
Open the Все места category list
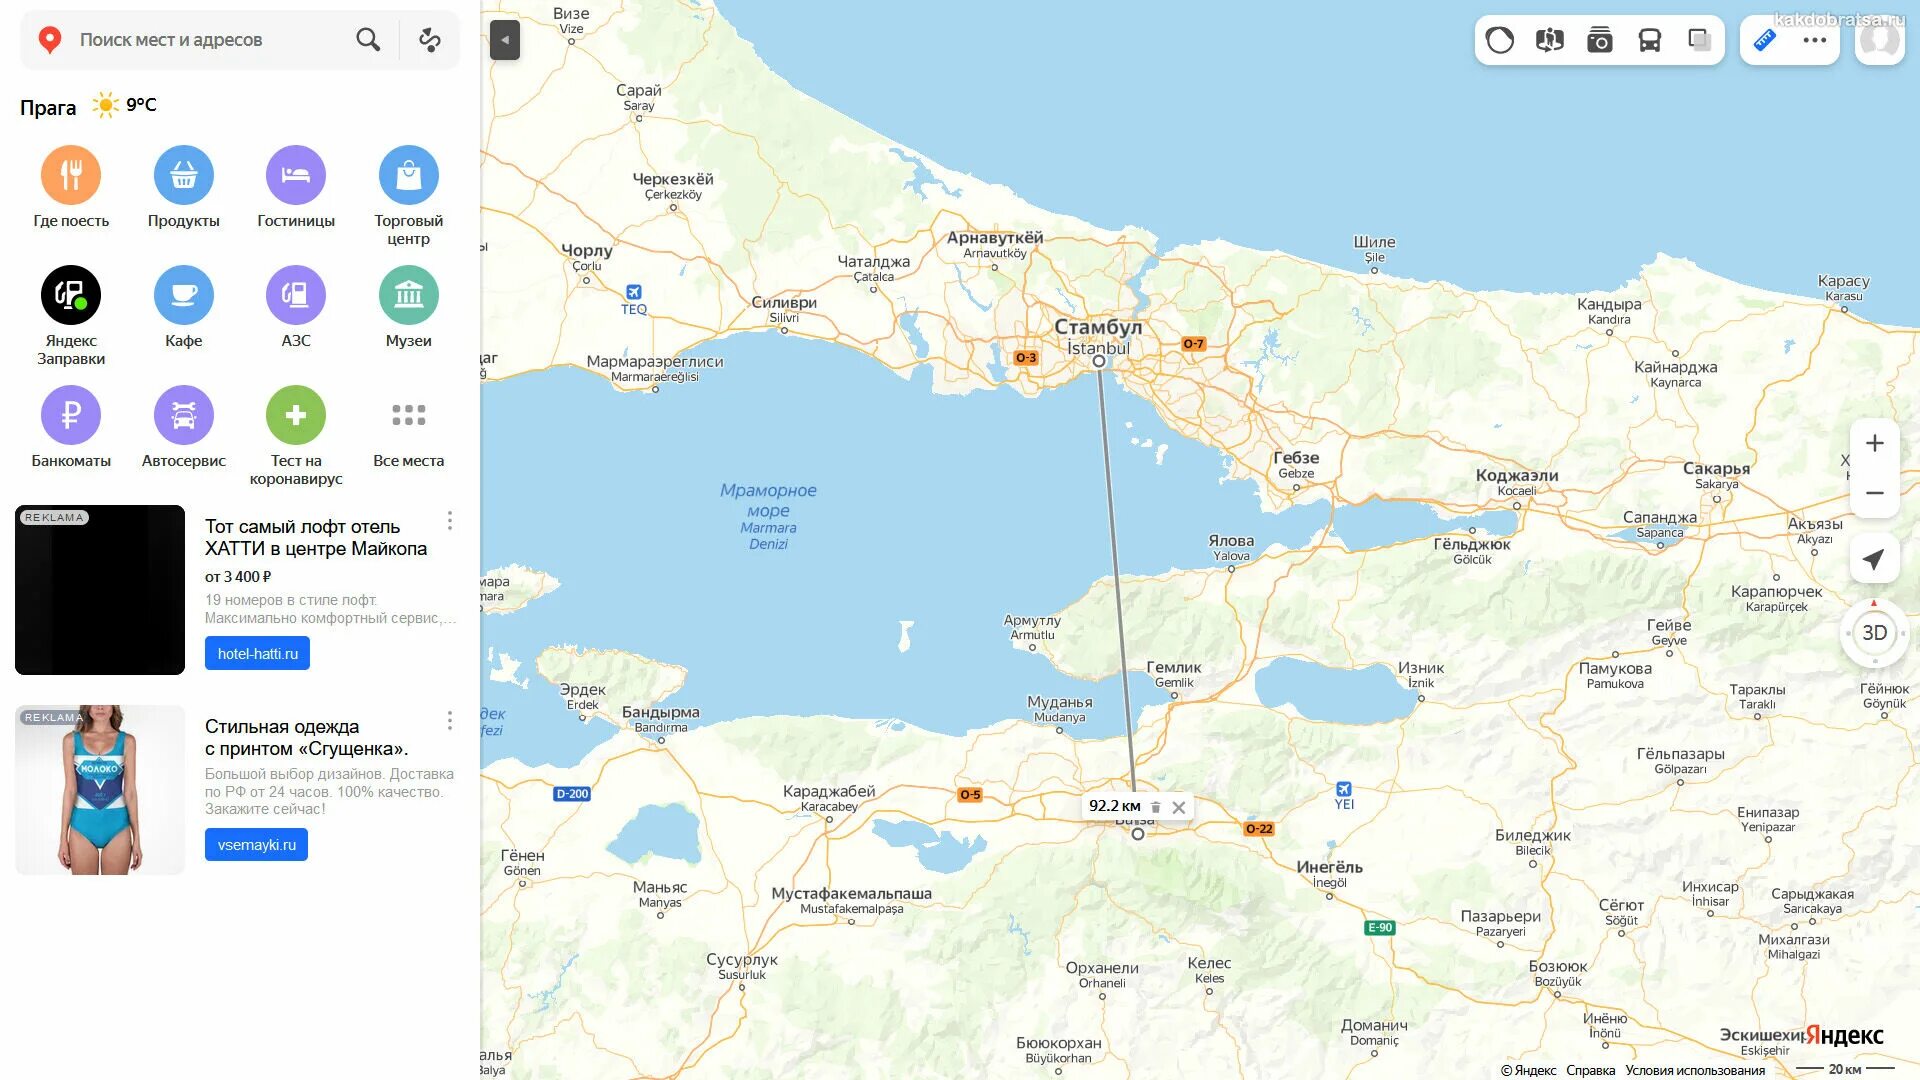coord(408,415)
